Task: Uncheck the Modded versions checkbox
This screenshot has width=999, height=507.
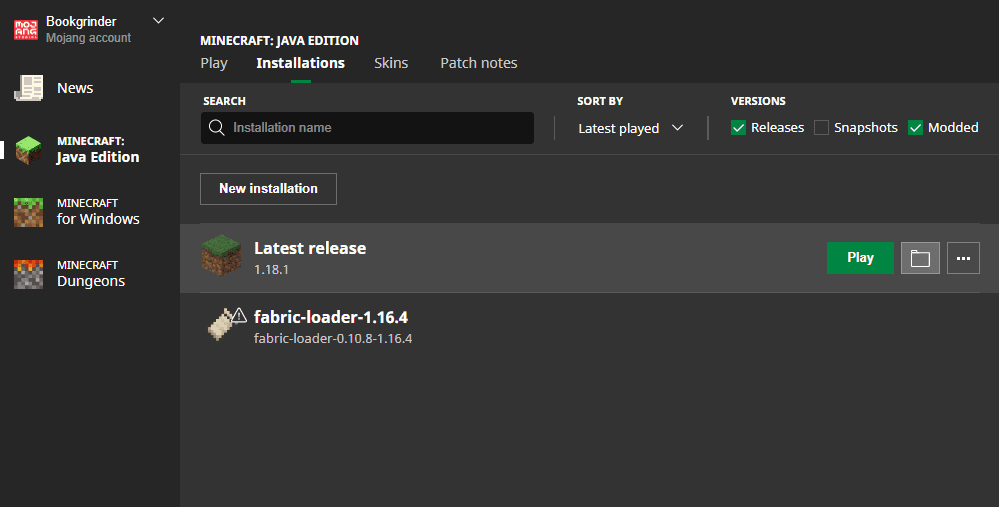Action: pyautogui.click(x=916, y=127)
